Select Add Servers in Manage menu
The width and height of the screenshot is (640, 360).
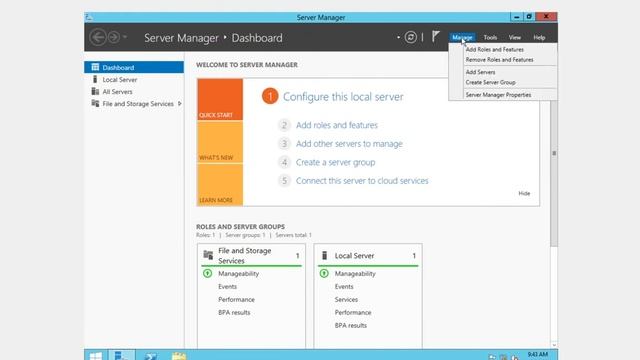tap(480, 72)
